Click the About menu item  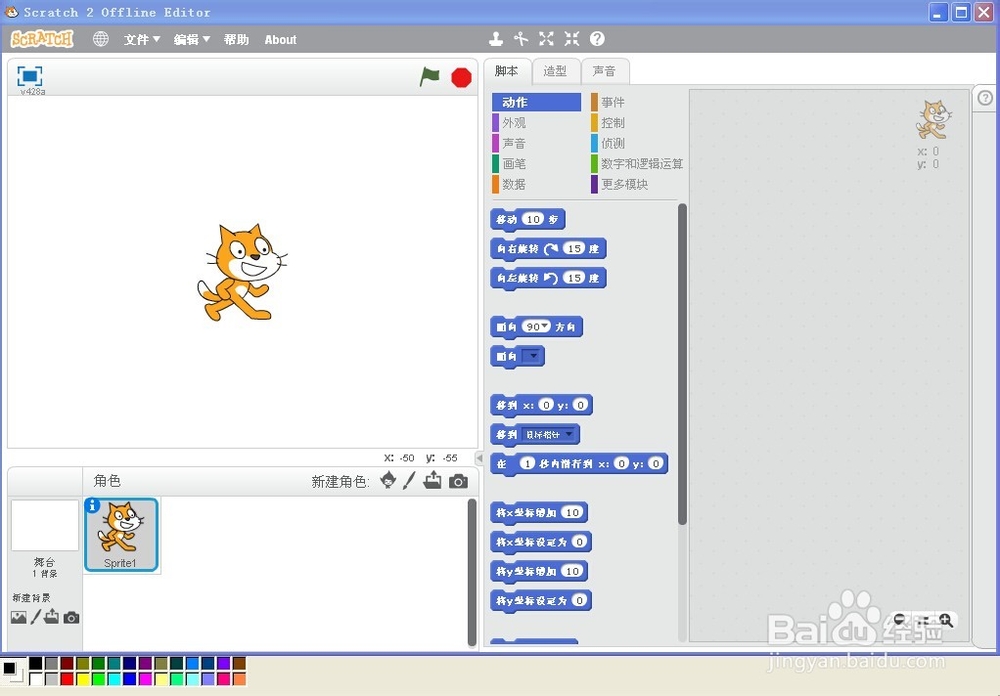tap(281, 40)
